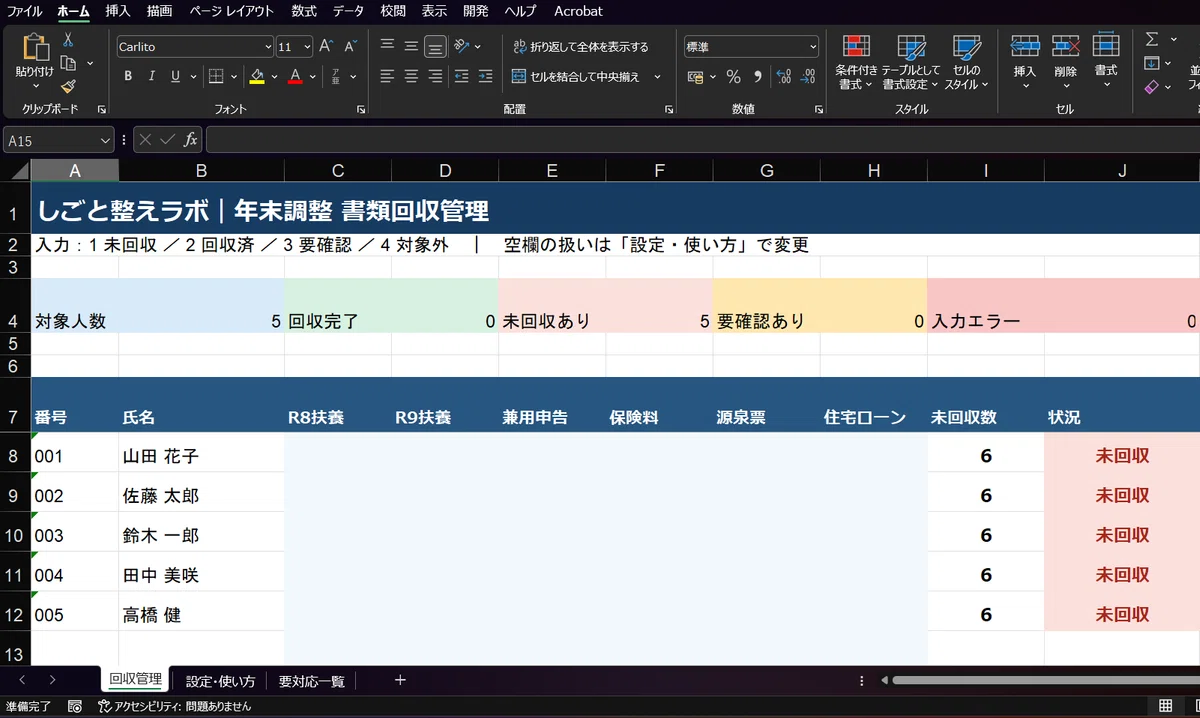Click the accounting currency format icon
Viewport: 1200px width, 718px height.
(x=695, y=77)
